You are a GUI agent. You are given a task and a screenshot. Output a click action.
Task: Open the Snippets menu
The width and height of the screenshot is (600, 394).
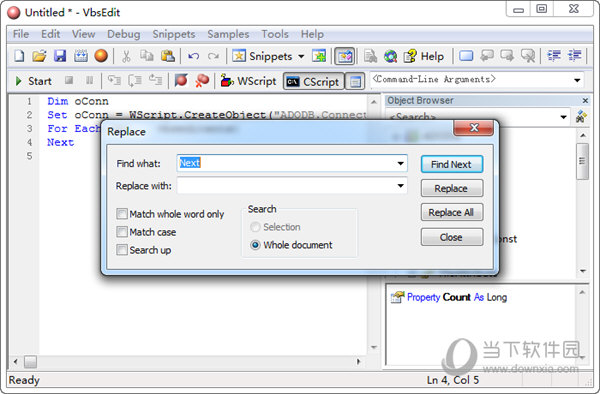click(174, 34)
